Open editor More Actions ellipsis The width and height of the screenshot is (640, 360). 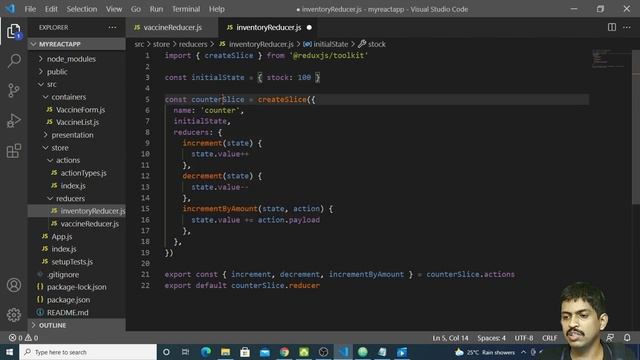click(627, 27)
